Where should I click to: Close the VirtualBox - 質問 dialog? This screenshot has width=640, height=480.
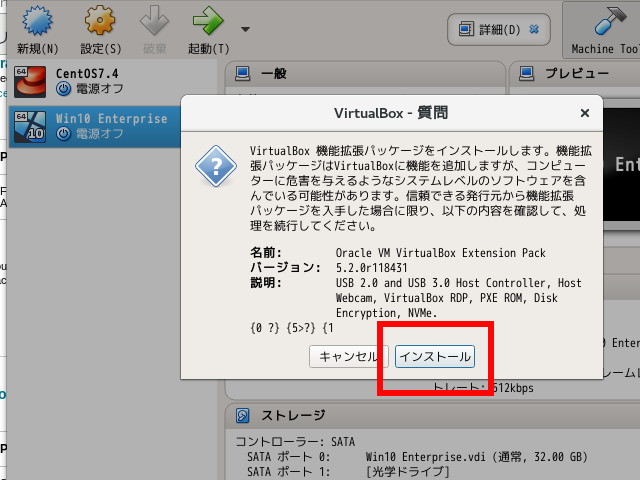[x=585, y=113]
